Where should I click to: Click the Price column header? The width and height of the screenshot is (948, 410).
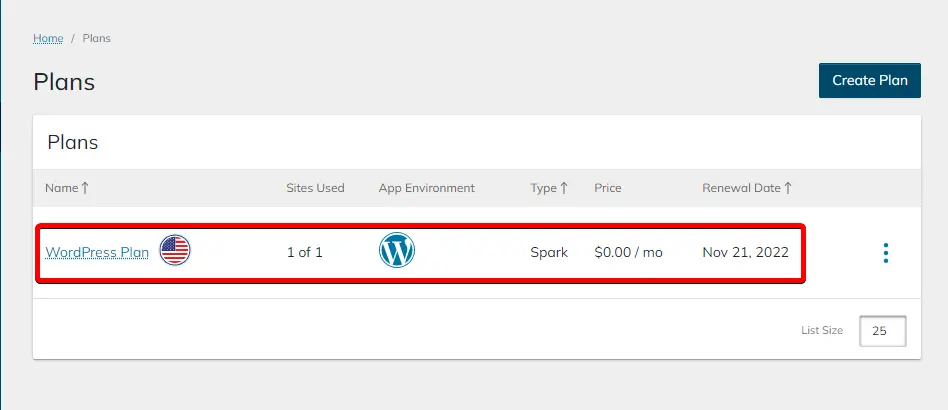click(x=608, y=188)
